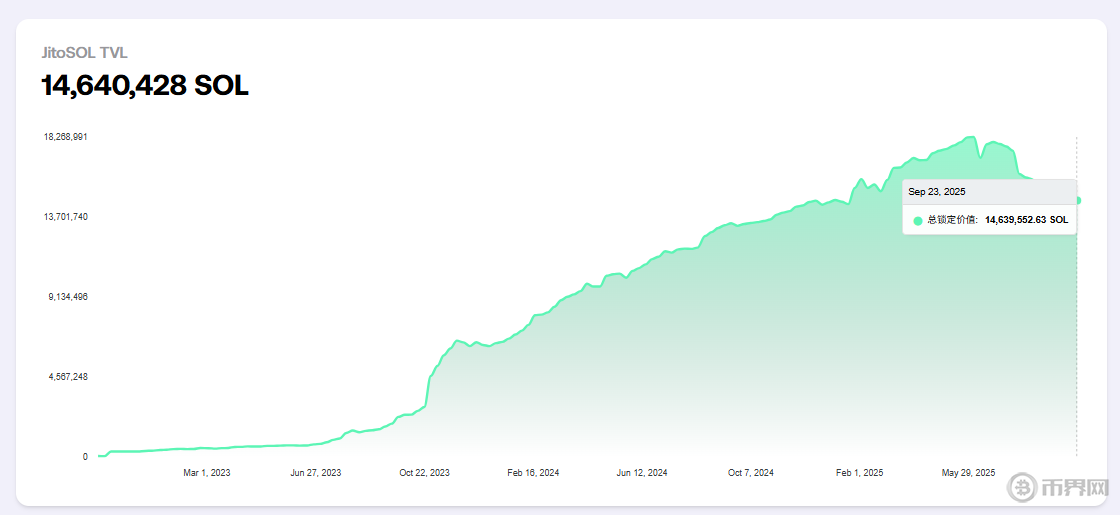Click the 总锁定价值 label in the tooltip

pos(952,220)
